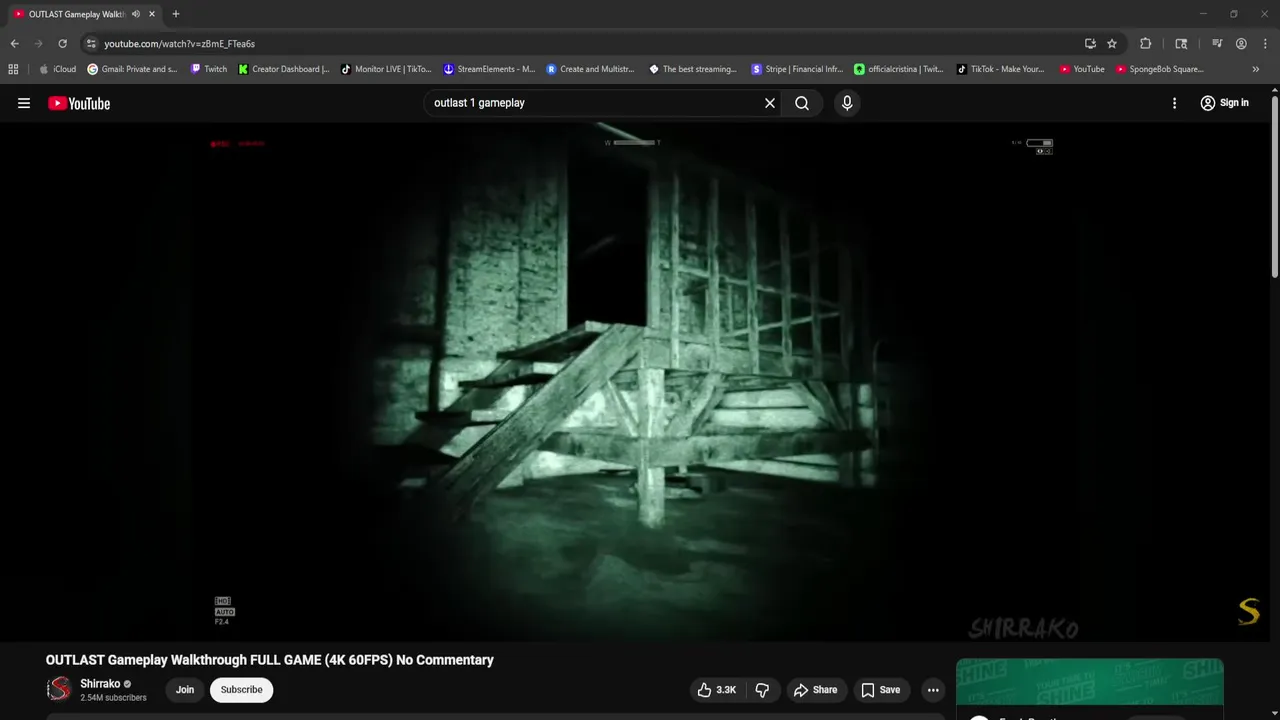This screenshot has height=720, width=1280.
Task: Open the Share dialog
Action: point(815,690)
